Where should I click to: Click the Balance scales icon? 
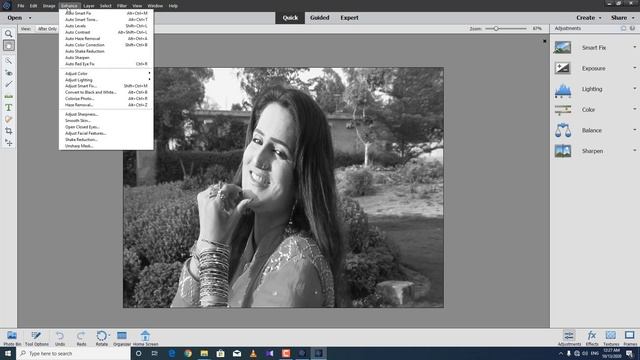pyautogui.click(x=562, y=130)
